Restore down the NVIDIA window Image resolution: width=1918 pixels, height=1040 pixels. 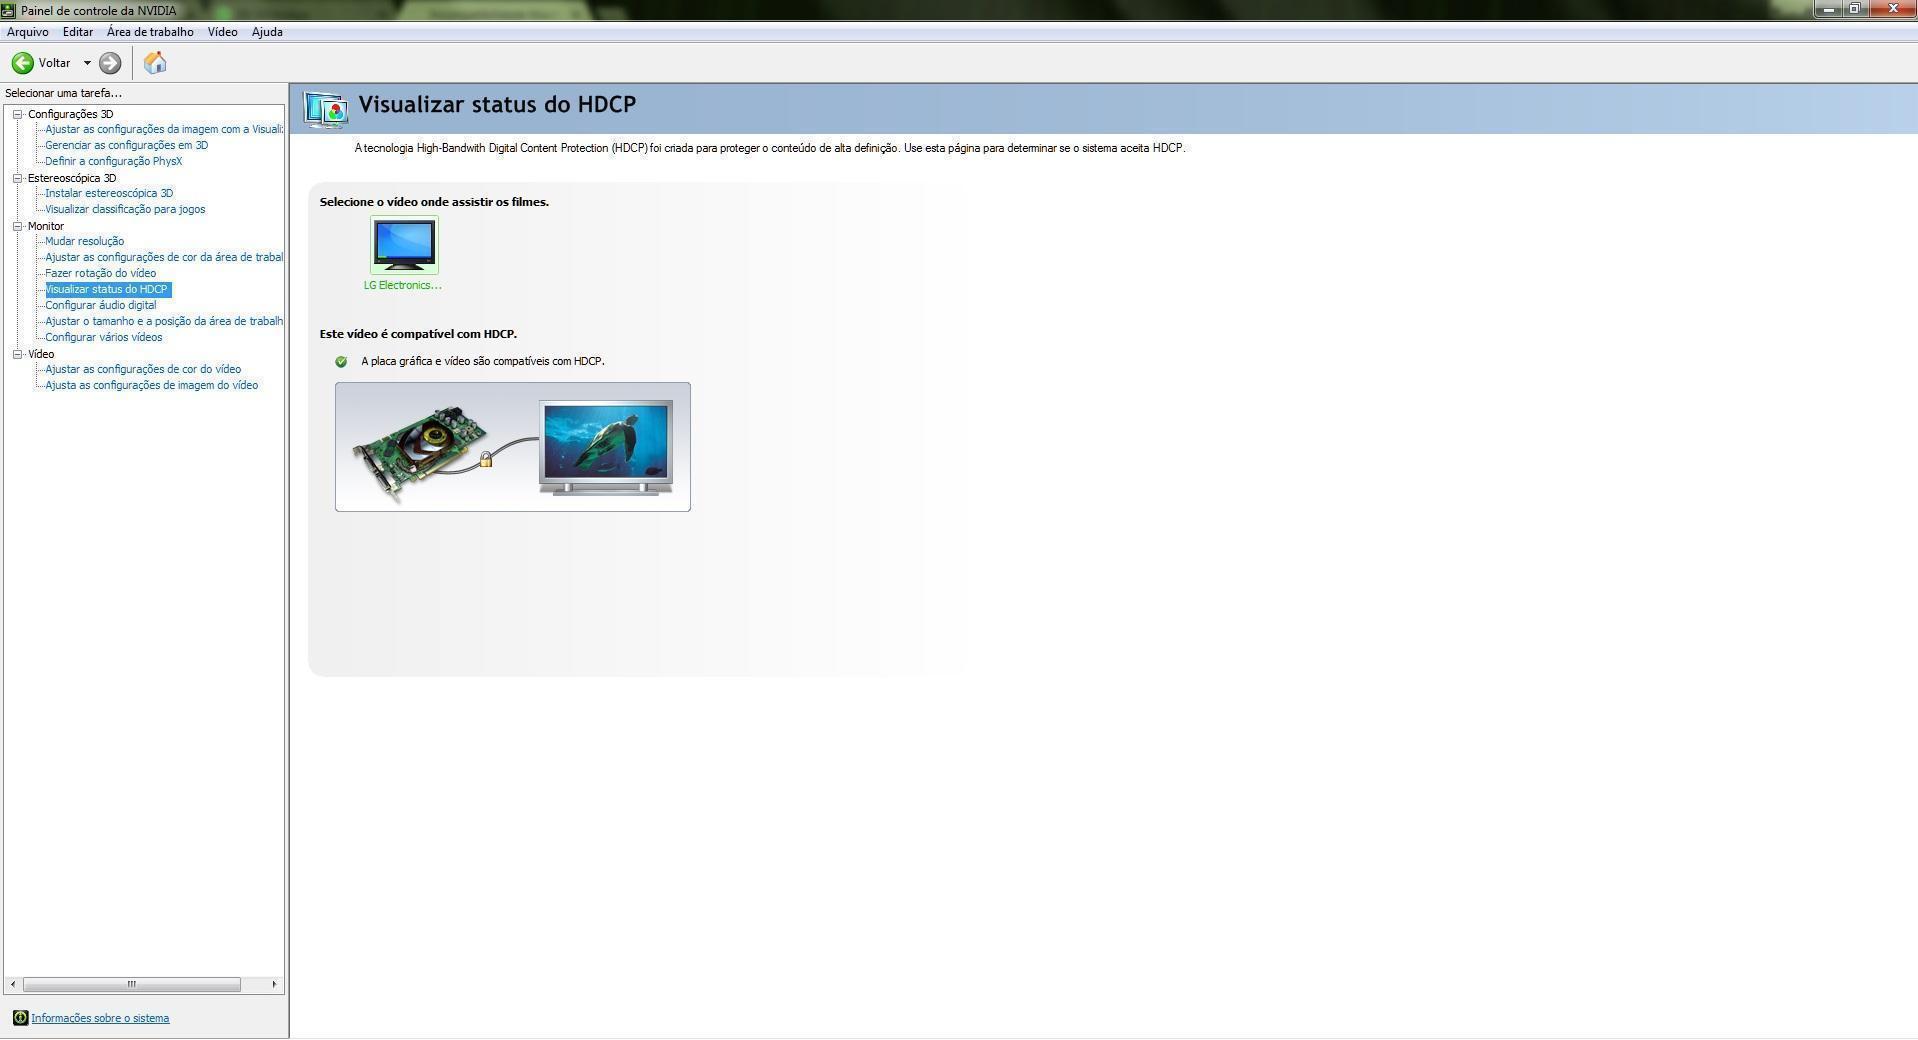pos(1855,9)
